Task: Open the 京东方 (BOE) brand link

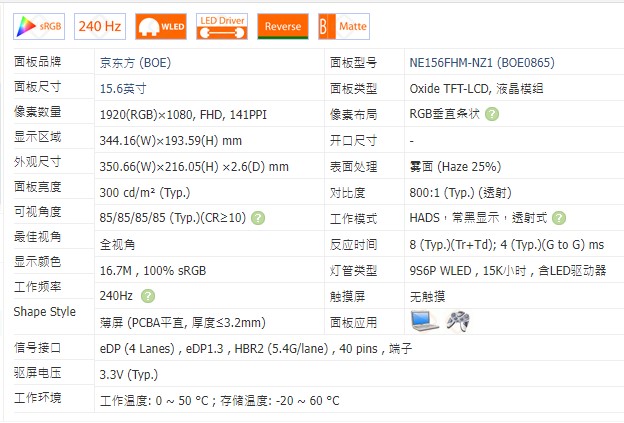Action: click(135, 63)
